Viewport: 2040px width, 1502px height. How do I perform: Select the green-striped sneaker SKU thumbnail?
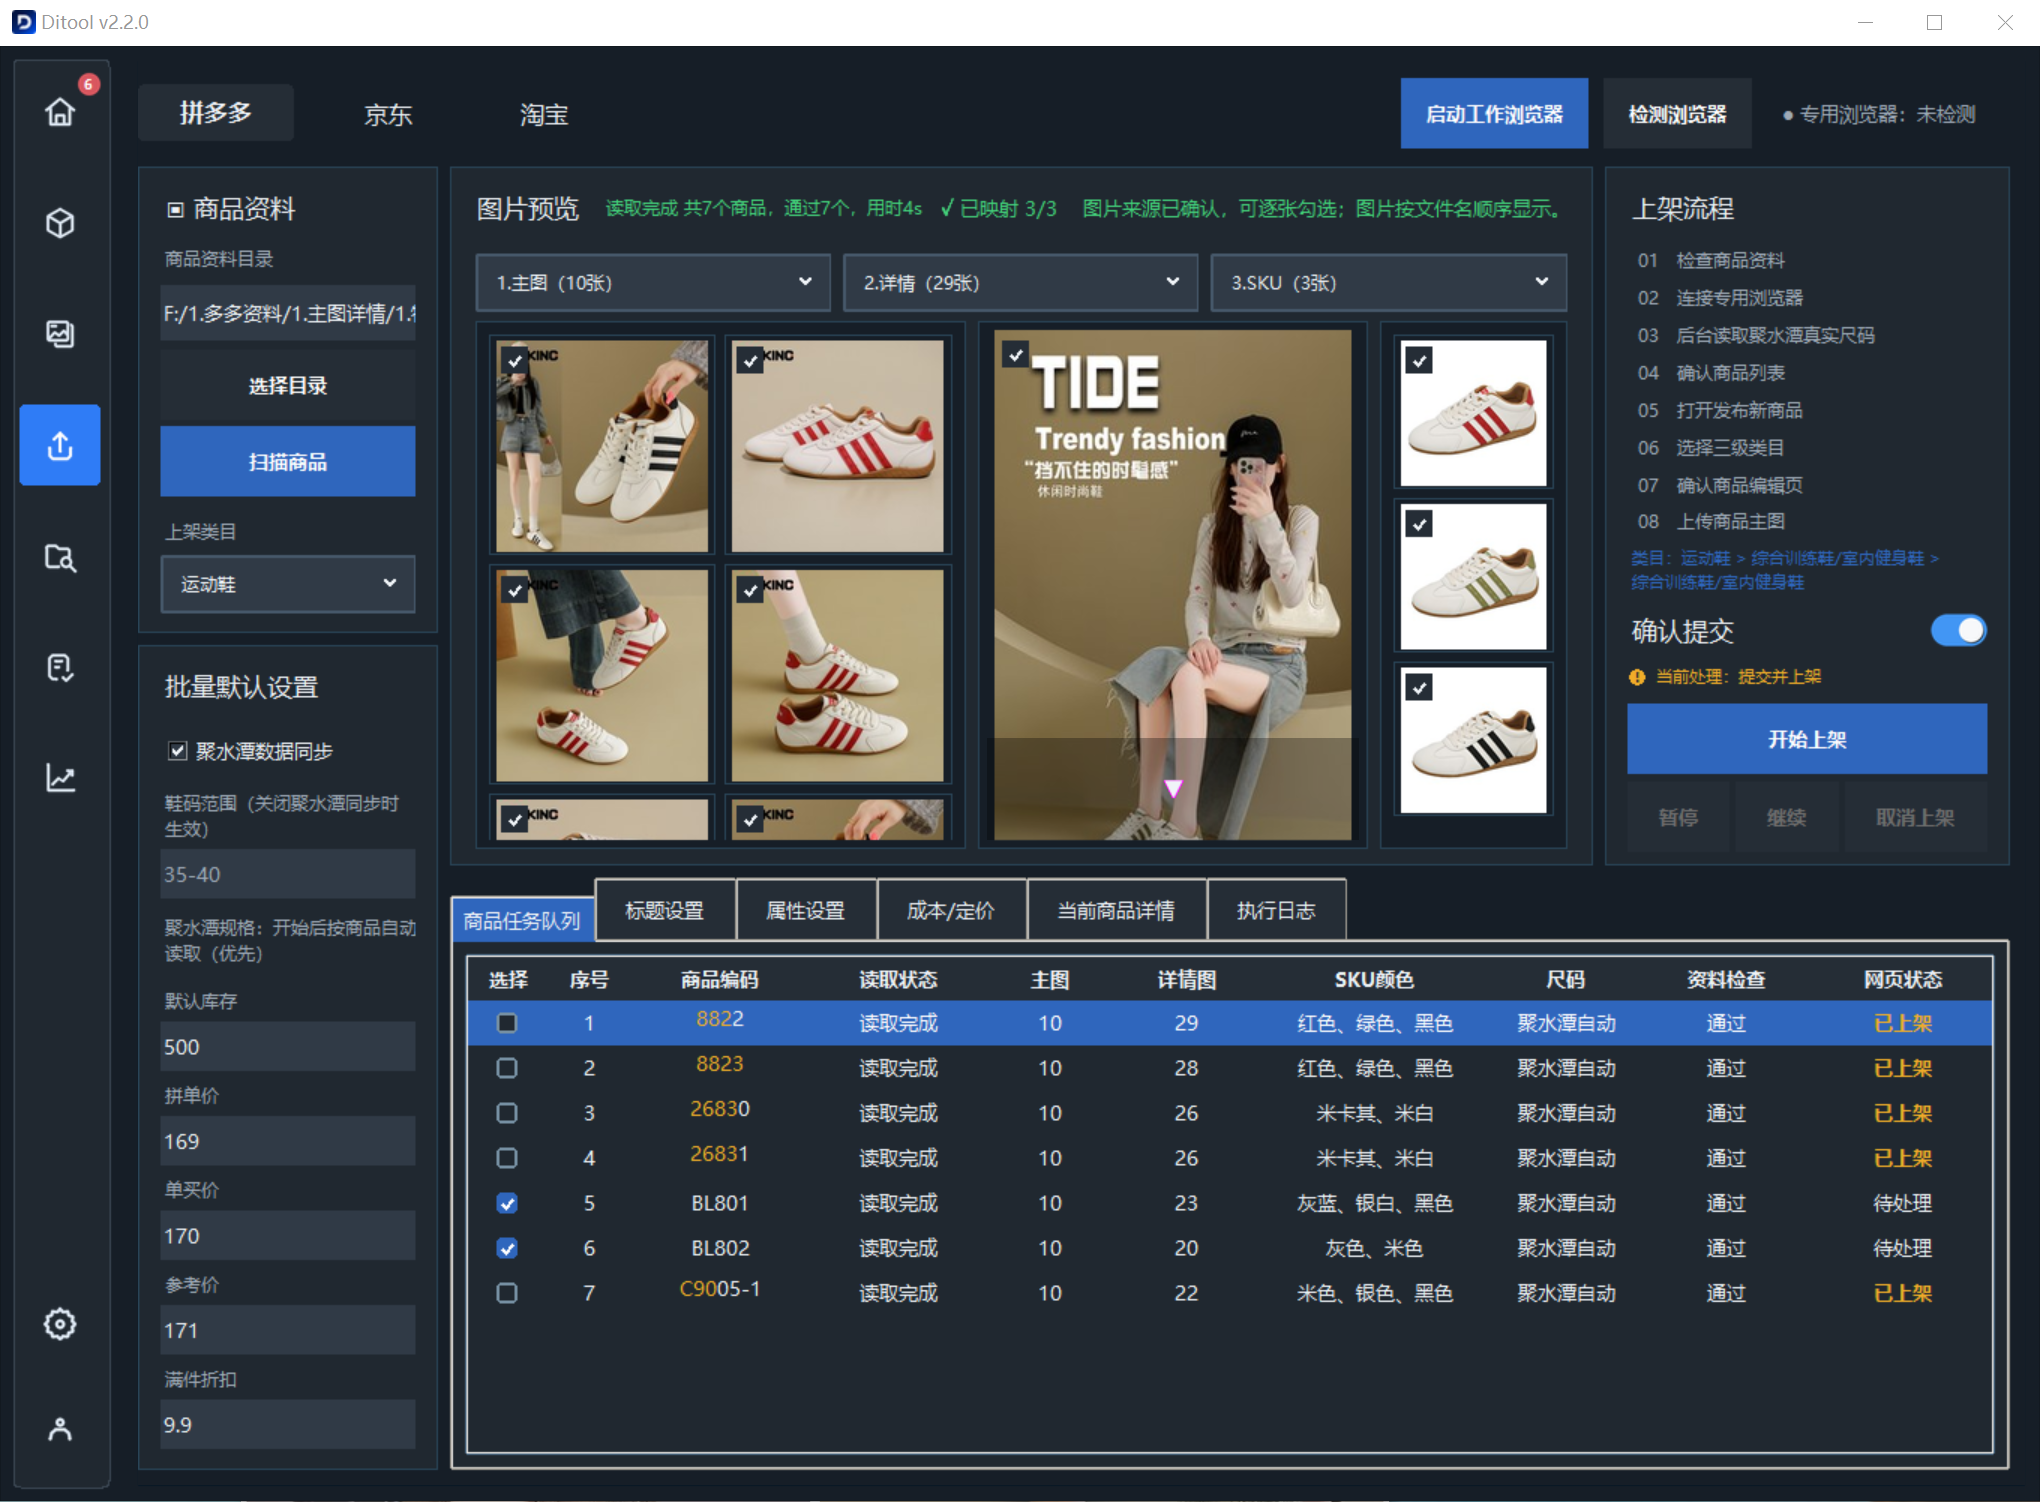[1473, 577]
